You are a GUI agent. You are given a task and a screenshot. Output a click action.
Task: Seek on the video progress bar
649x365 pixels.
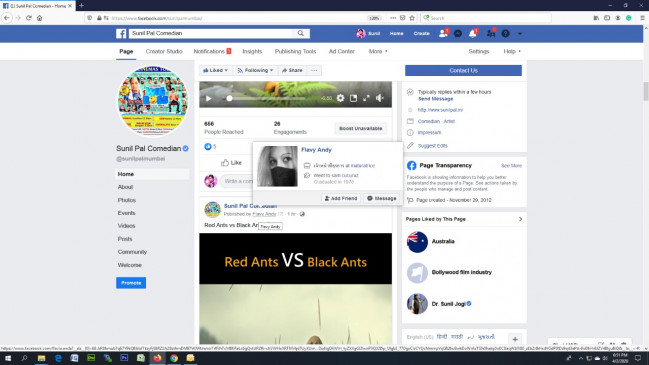(x=267, y=98)
